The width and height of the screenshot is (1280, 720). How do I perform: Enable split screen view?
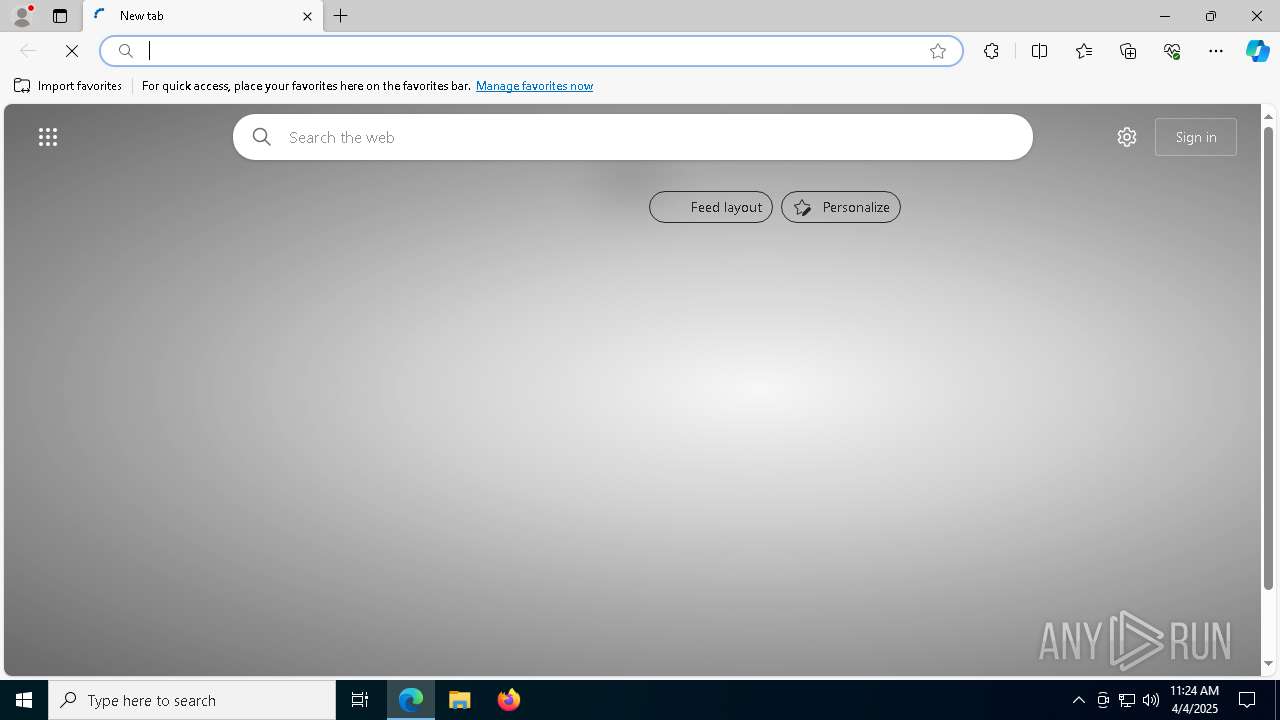1040,51
